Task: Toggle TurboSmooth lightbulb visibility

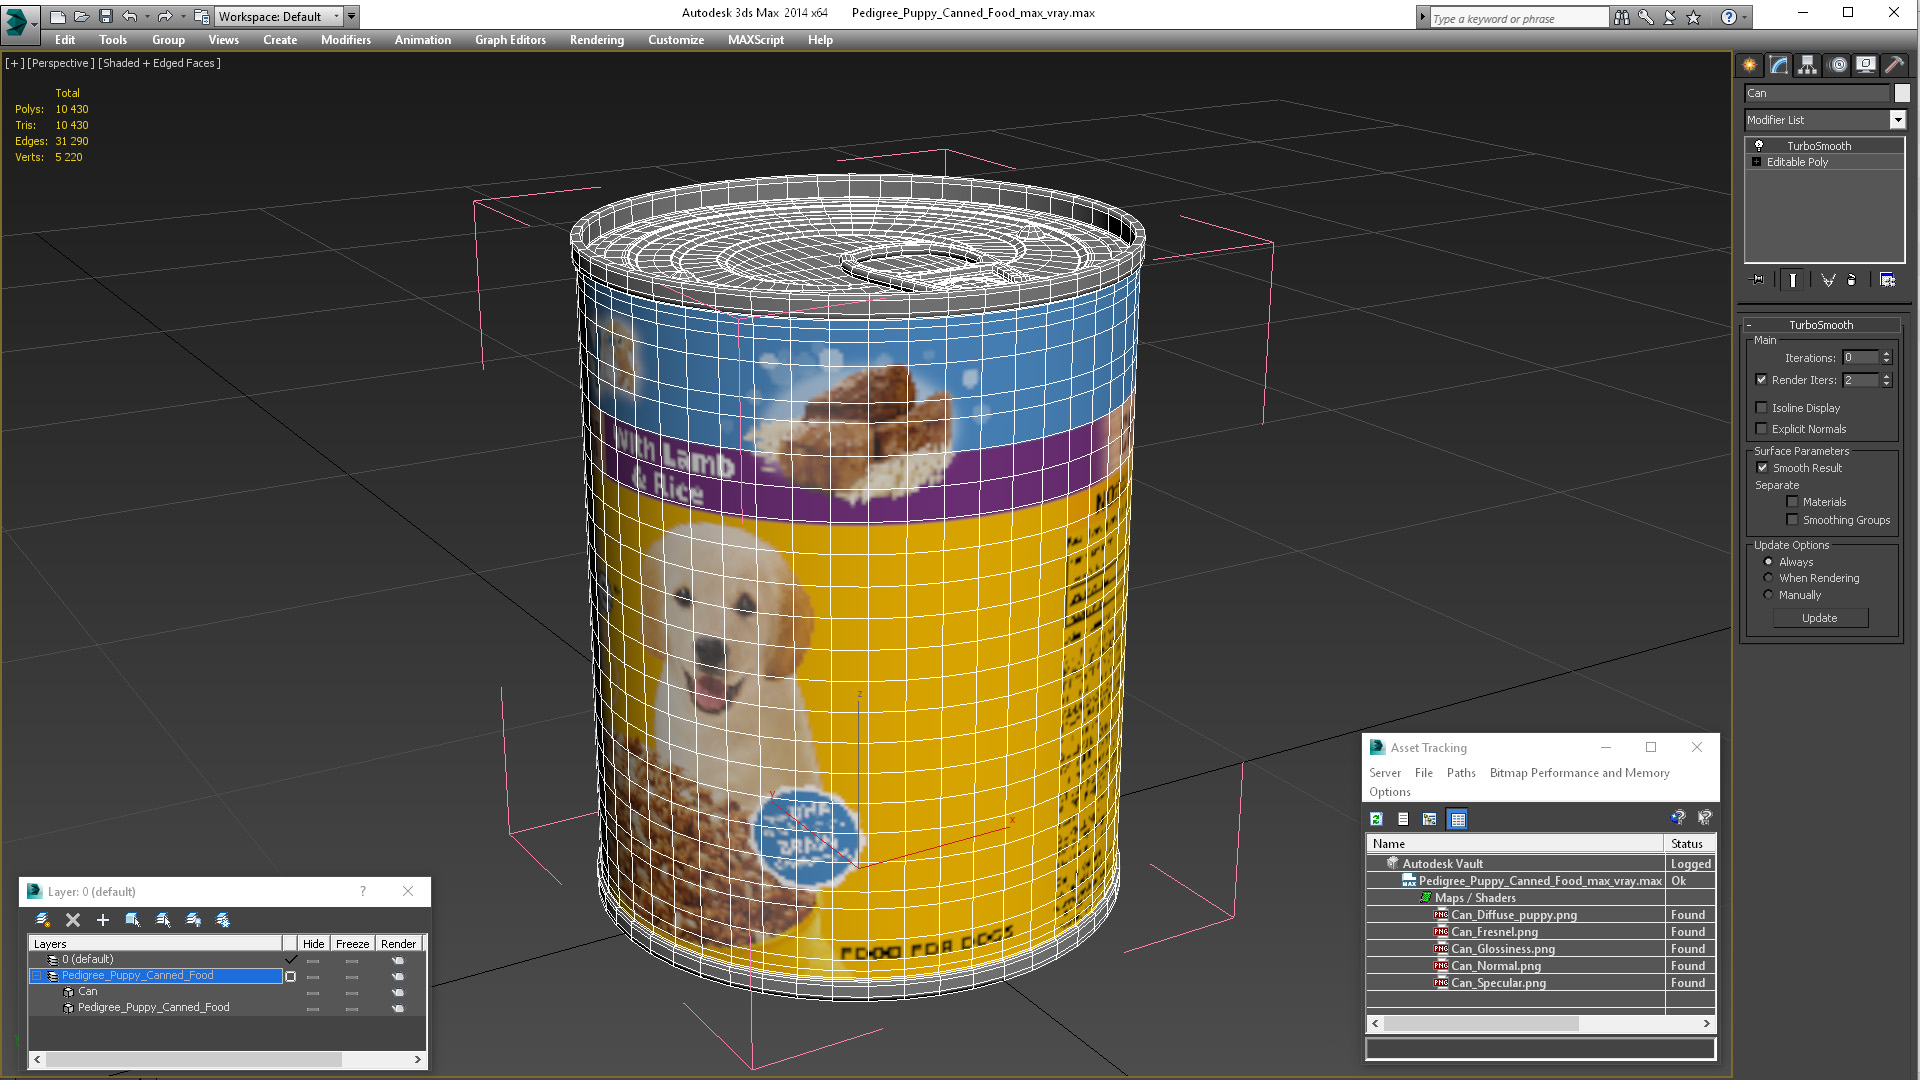Action: 1759,146
